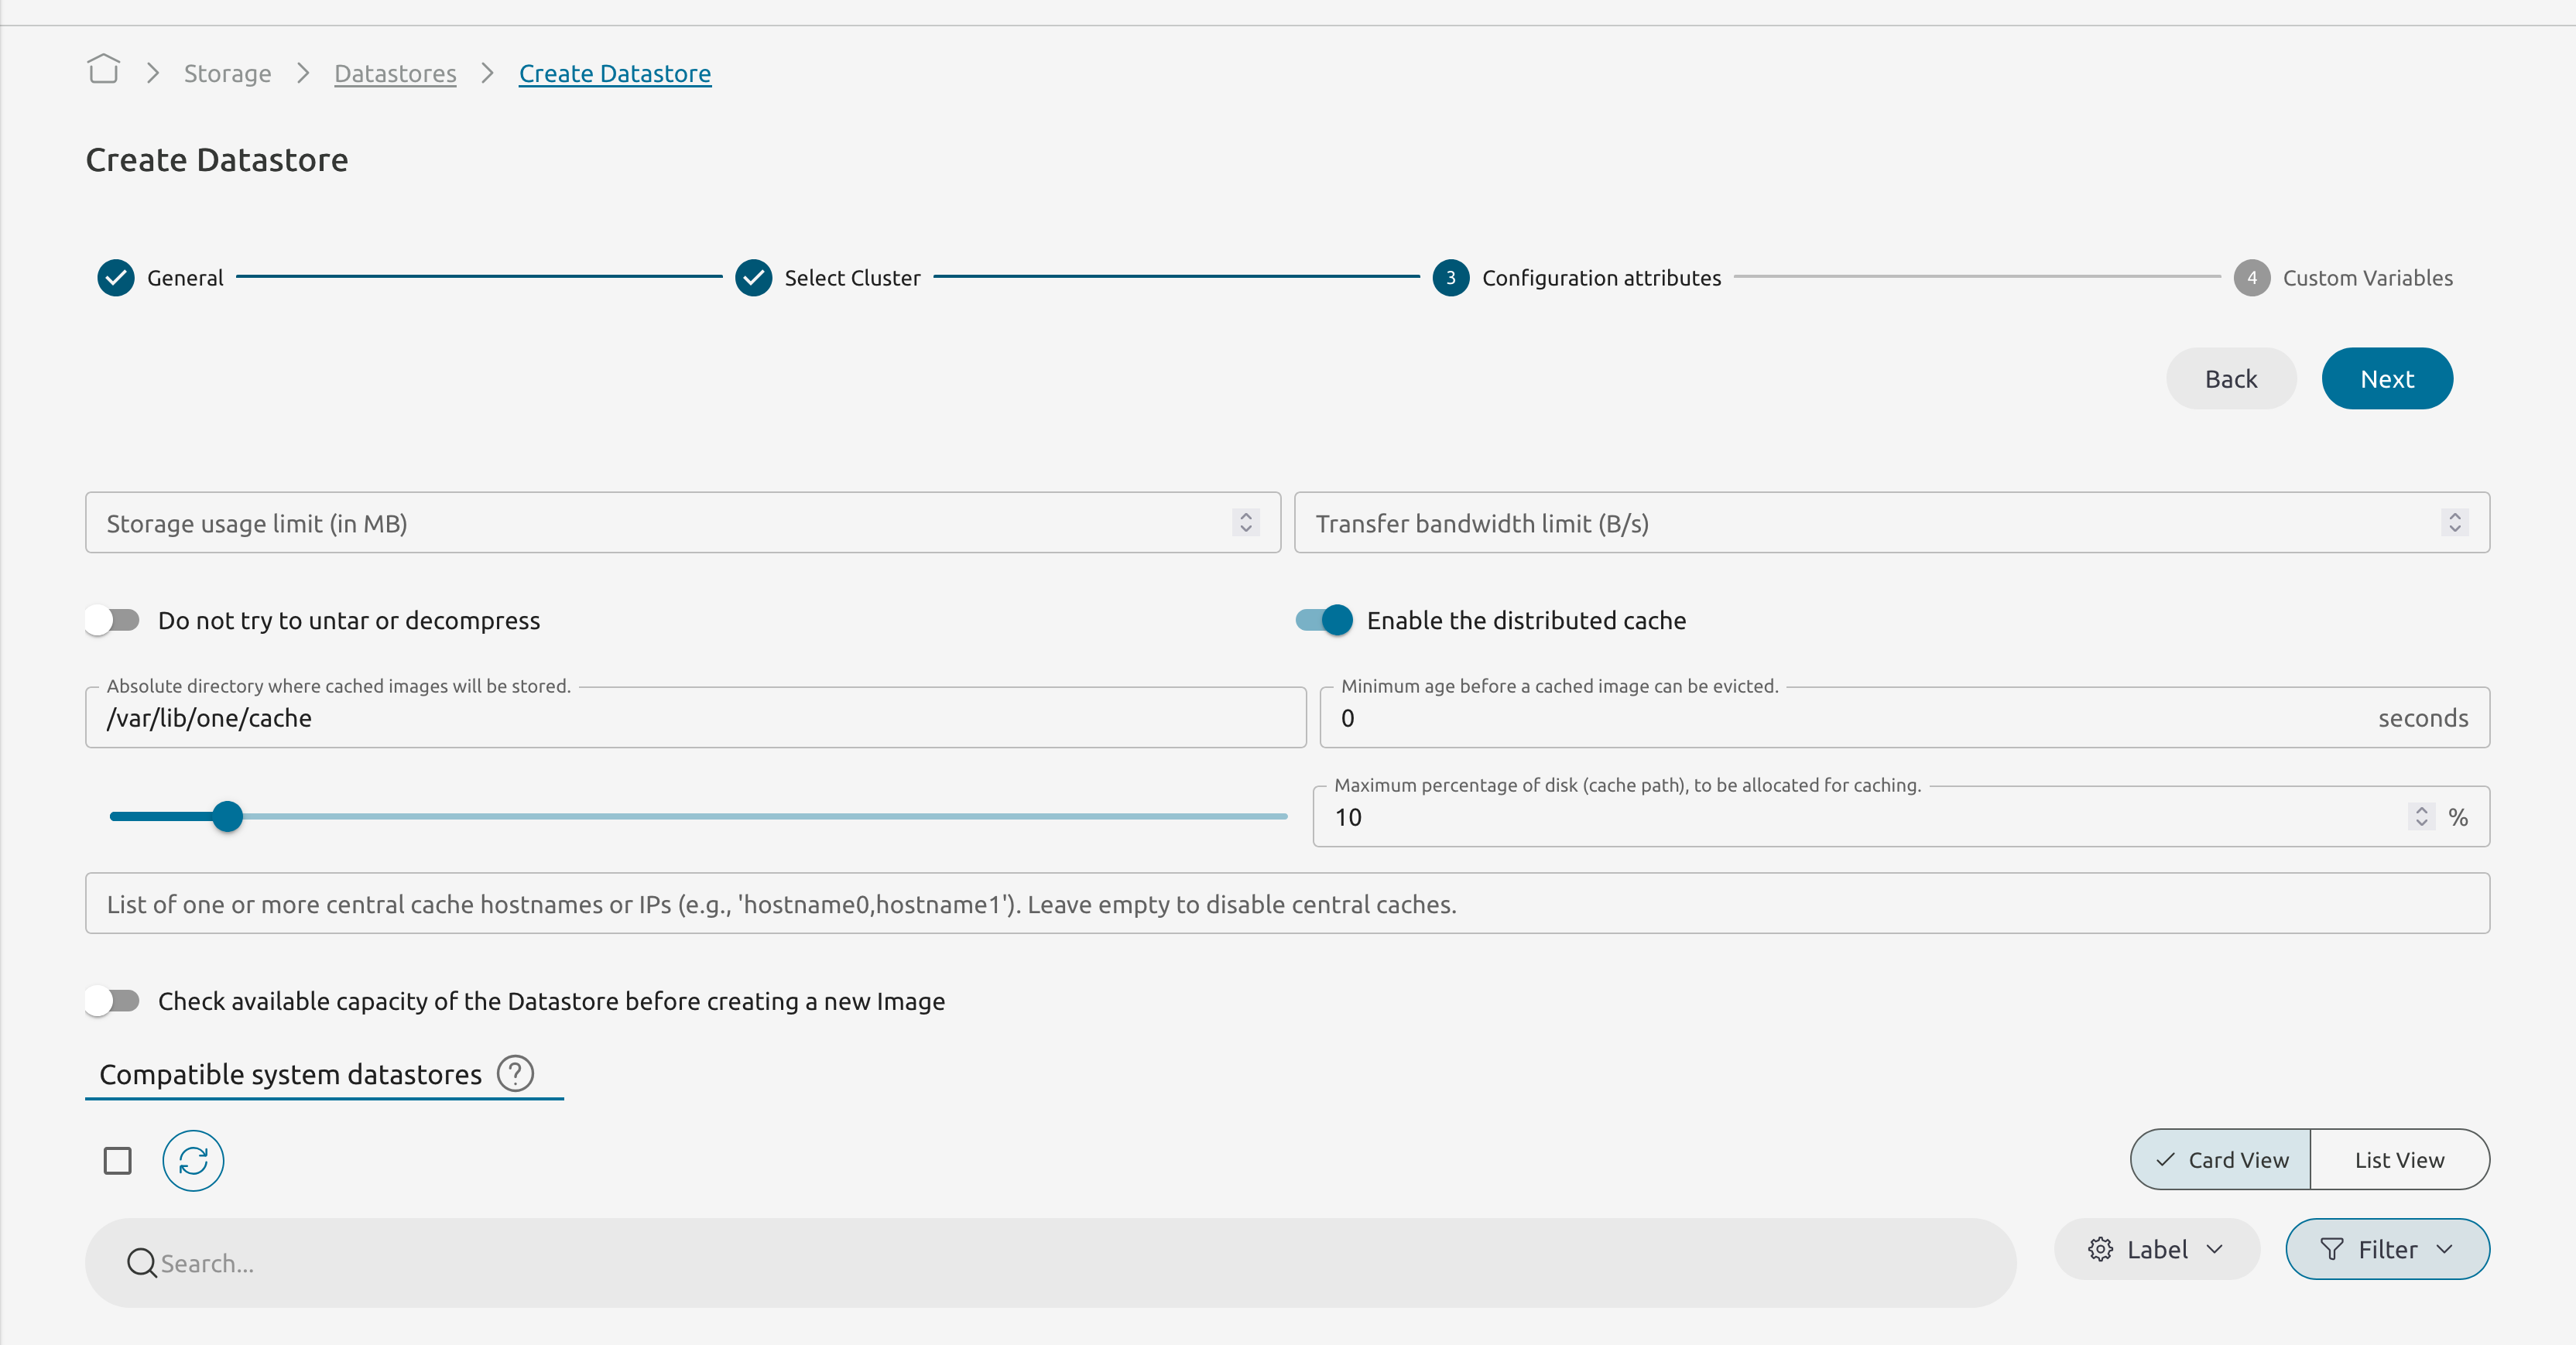Open the Filter dropdown
Screen dimensions: 2576x1345
point(2446,1249)
